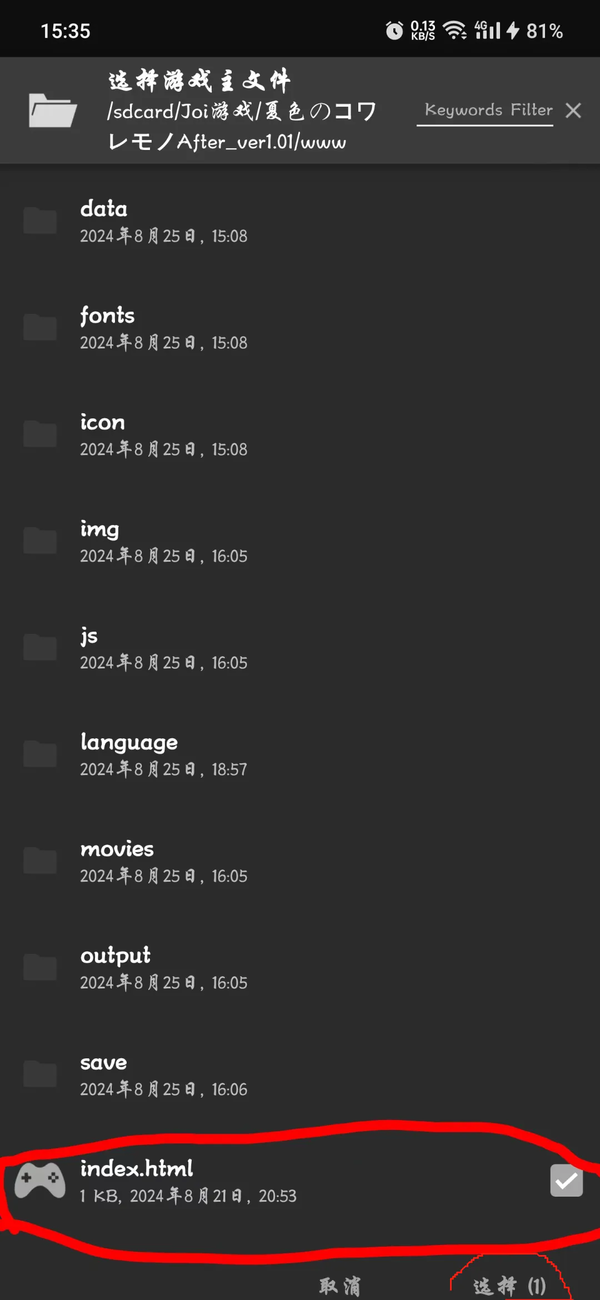Open the language folder
The image size is (600, 1300).
click(x=129, y=743)
